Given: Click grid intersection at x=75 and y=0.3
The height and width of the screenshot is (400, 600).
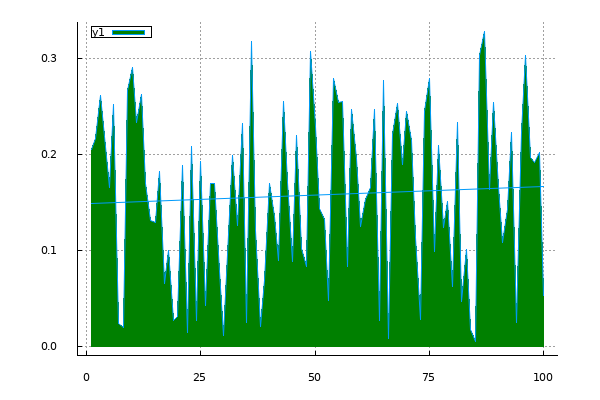Looking at the screenshot, I should pyautogui.click(x=429, y=58).
